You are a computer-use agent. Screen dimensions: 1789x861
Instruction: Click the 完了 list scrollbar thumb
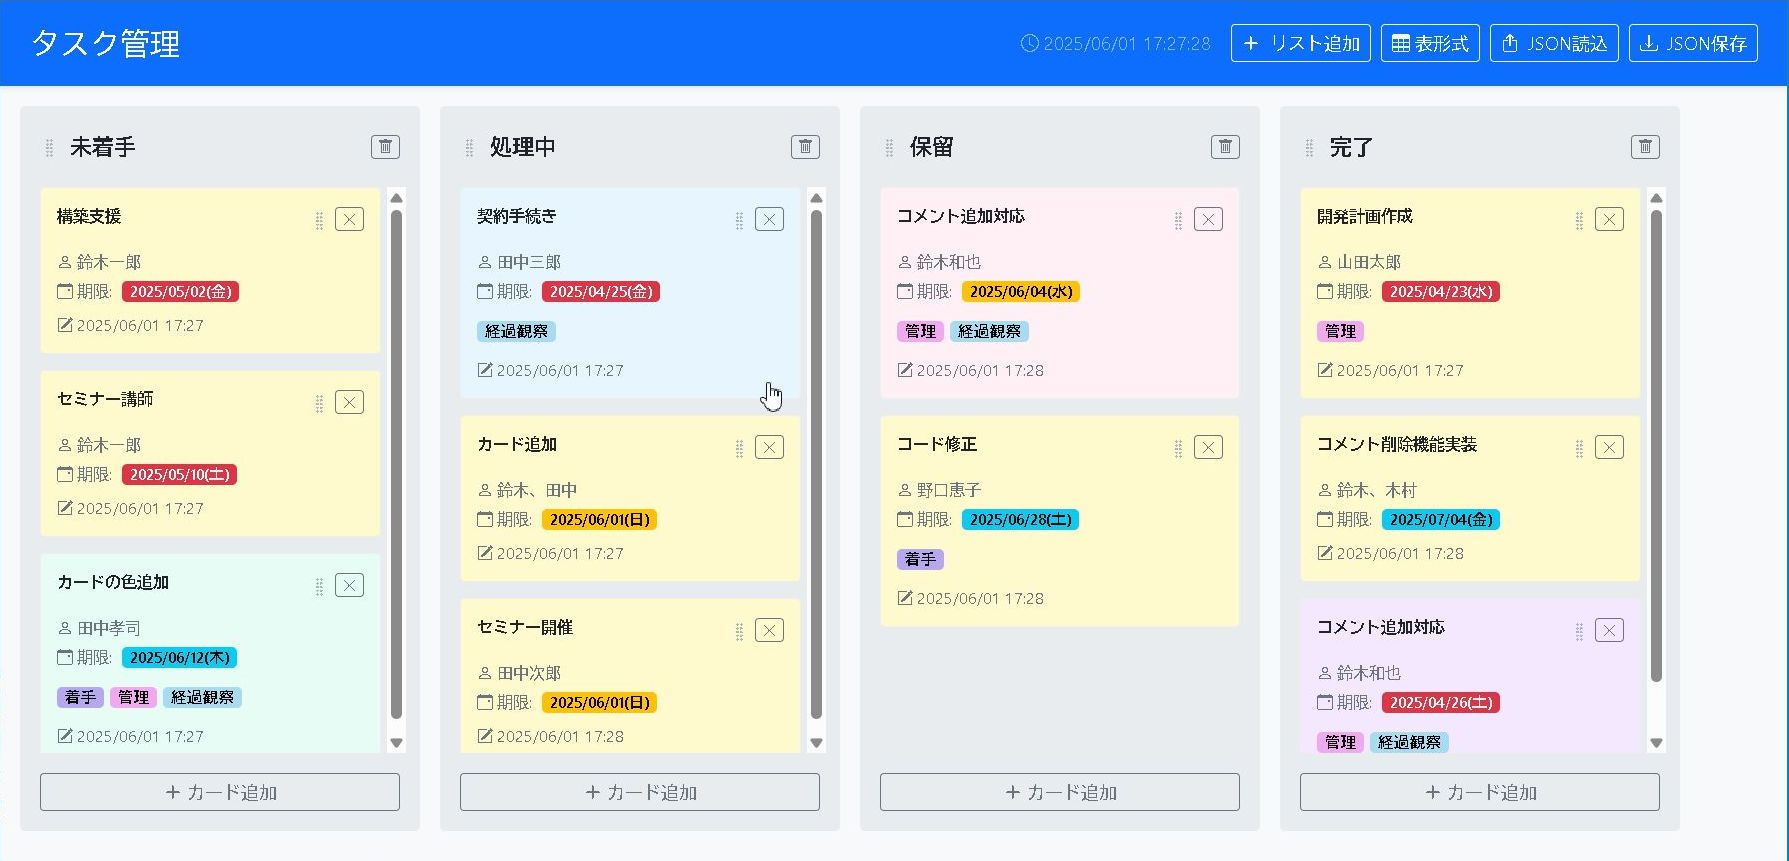pyautogui.click(x=1656, y=446)
